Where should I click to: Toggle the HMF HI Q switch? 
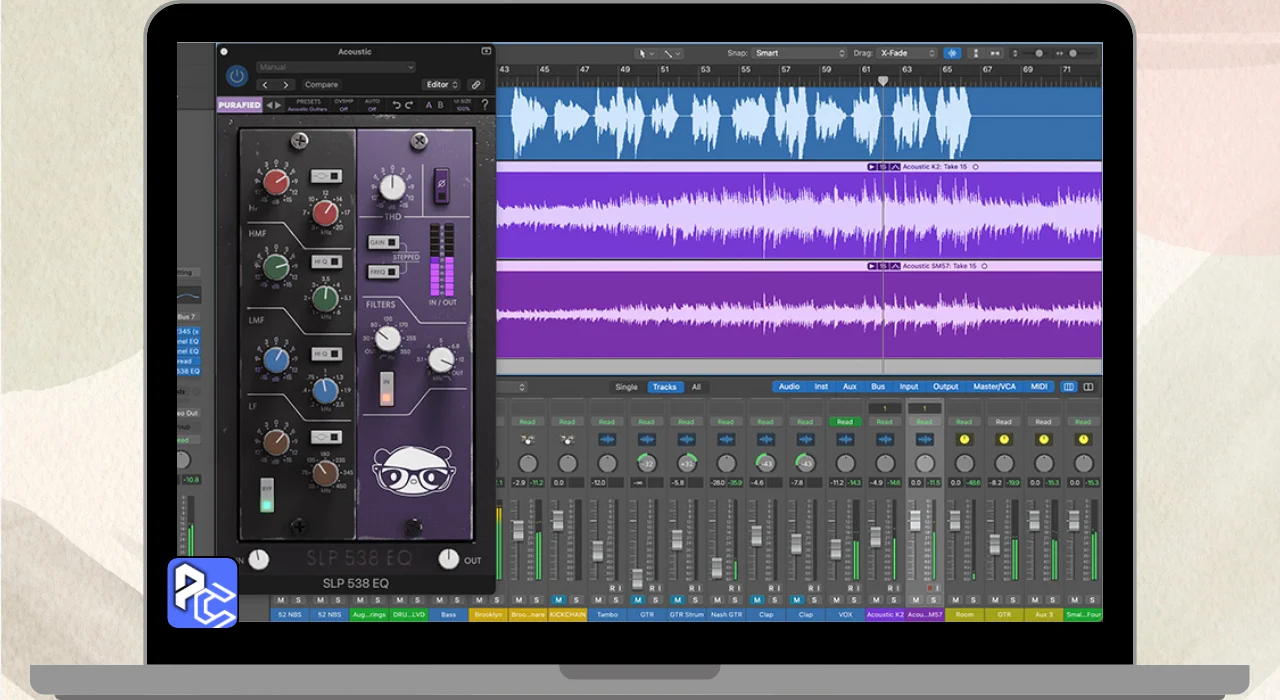[x=325, y=261]
